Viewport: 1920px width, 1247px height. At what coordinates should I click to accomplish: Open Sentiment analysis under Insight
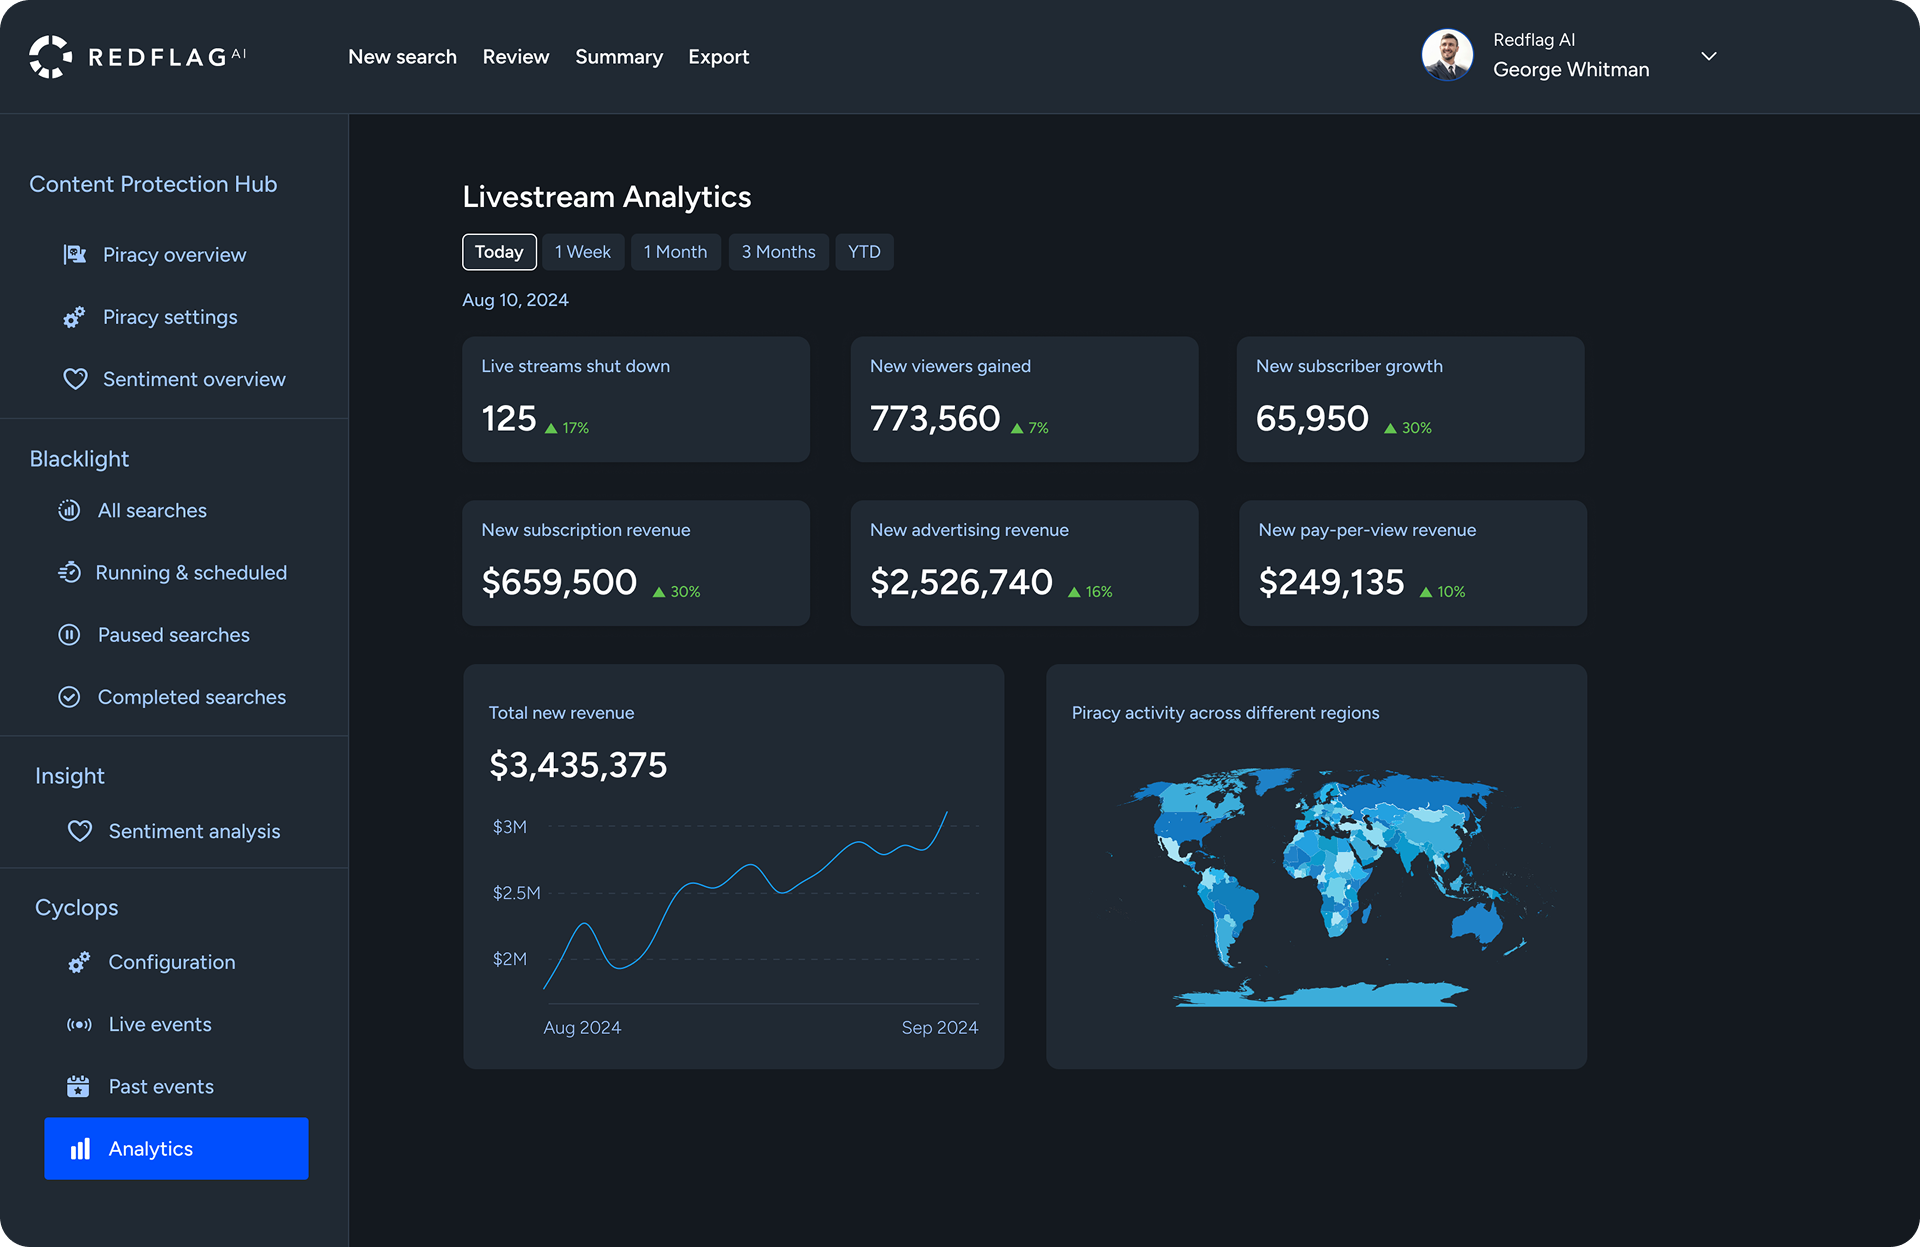click(x=194, y=831)
